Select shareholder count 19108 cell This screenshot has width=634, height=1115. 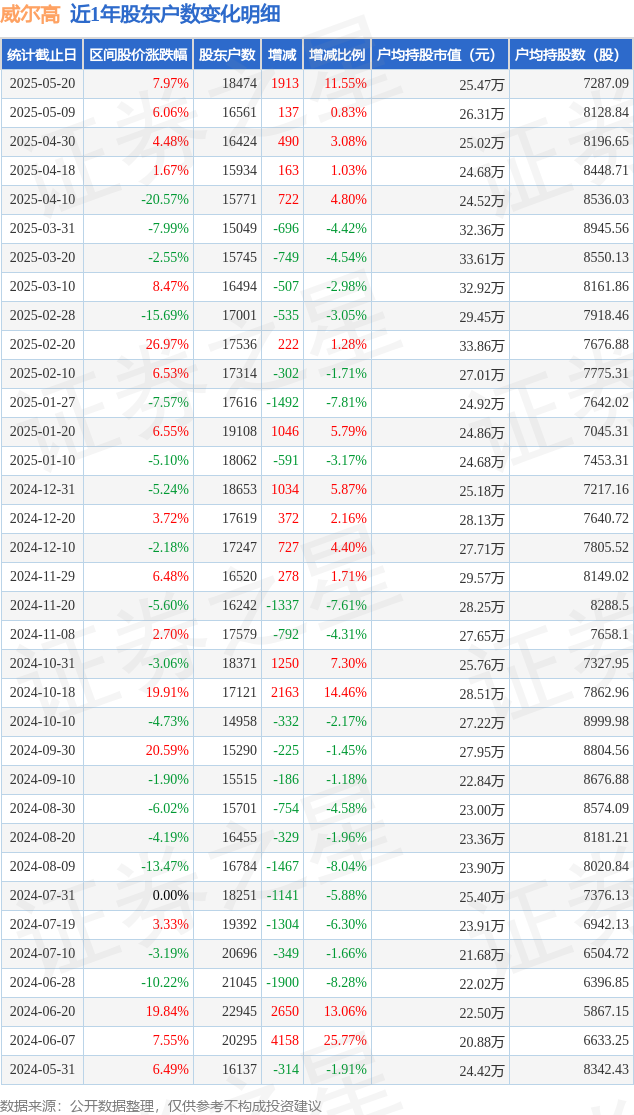click(240, 432)
